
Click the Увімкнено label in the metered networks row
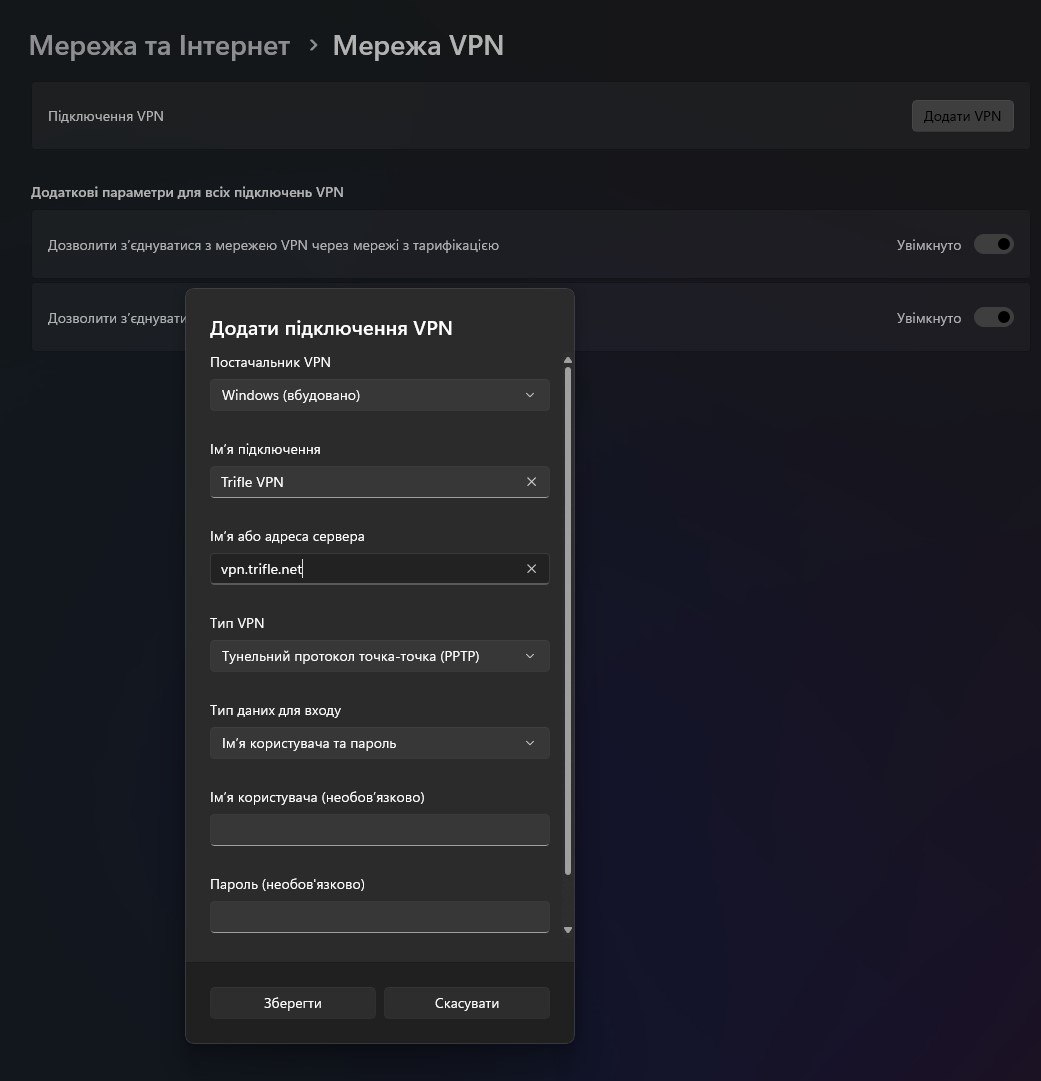pyautogui.click(x=929, y=245)
